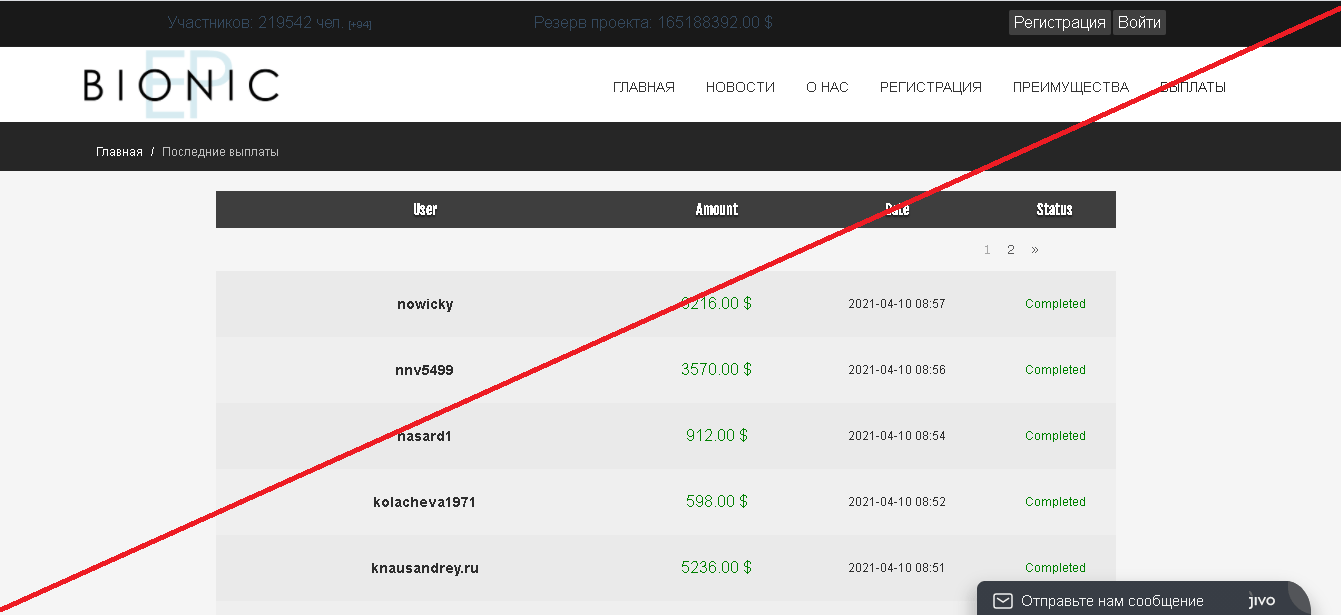Select user nnv5499

click(x=425, y=370)
